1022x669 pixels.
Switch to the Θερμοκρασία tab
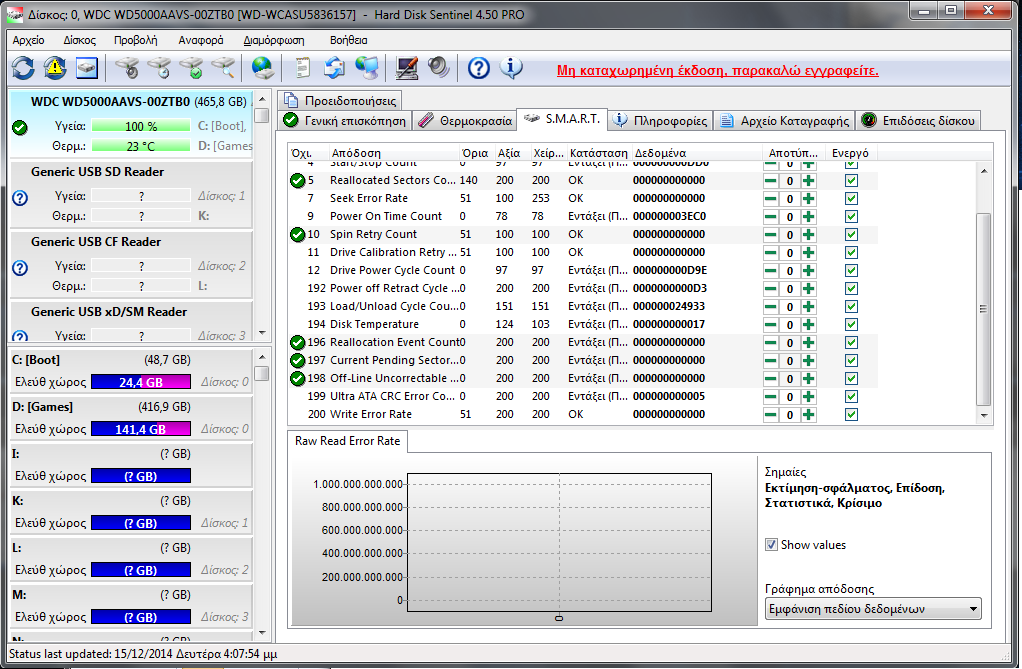pyautogui.click(x=465, y=121)
